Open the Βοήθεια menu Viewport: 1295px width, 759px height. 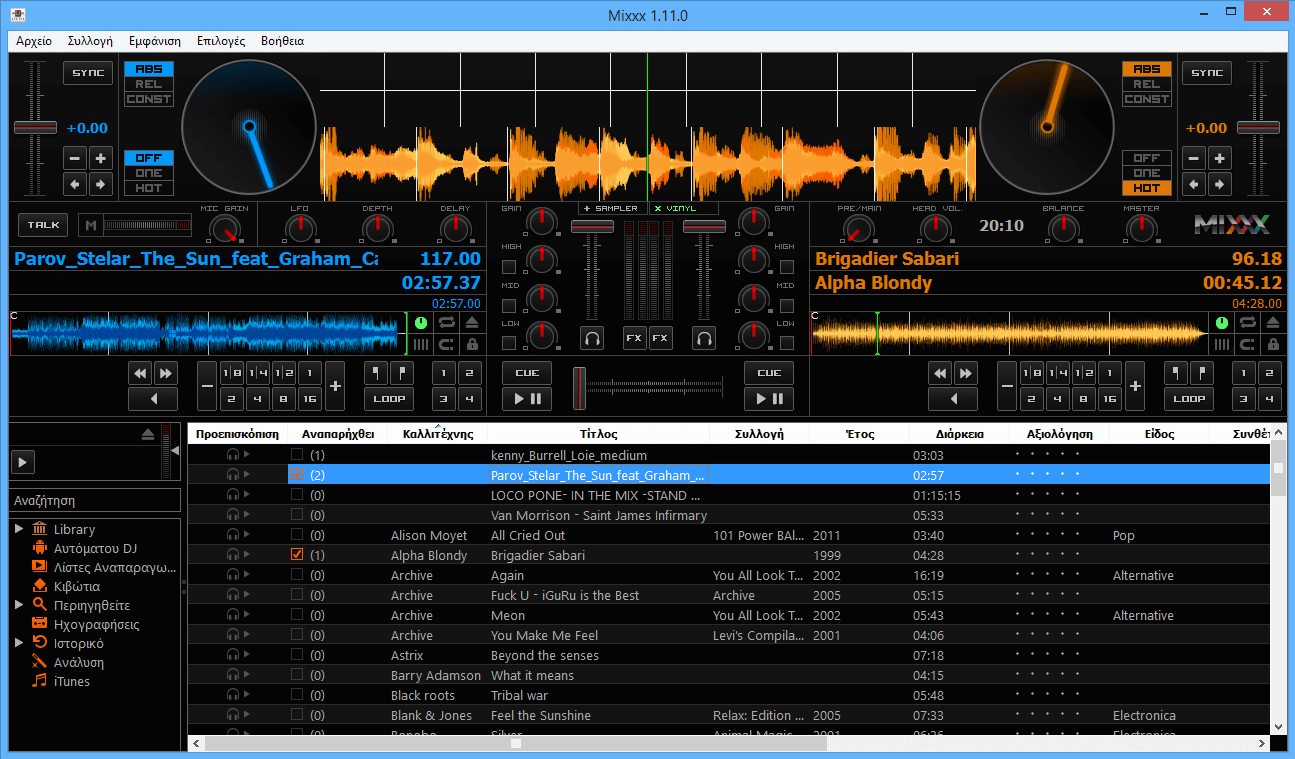[x=282, y=41]
